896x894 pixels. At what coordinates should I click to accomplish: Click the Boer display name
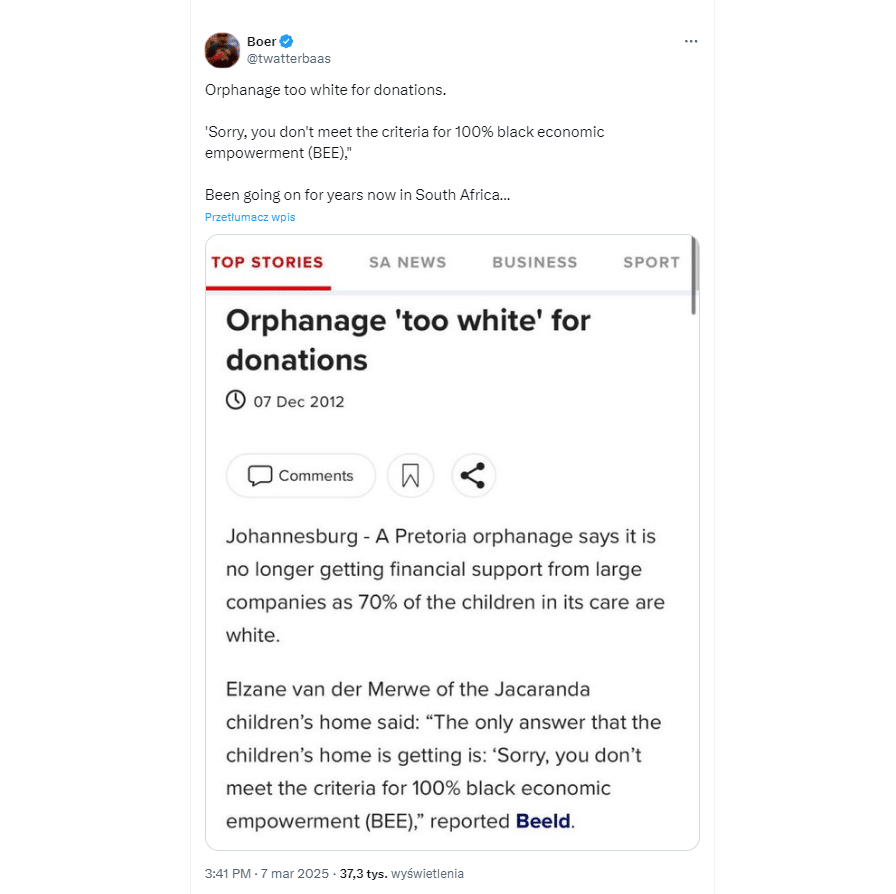[261, 41]
